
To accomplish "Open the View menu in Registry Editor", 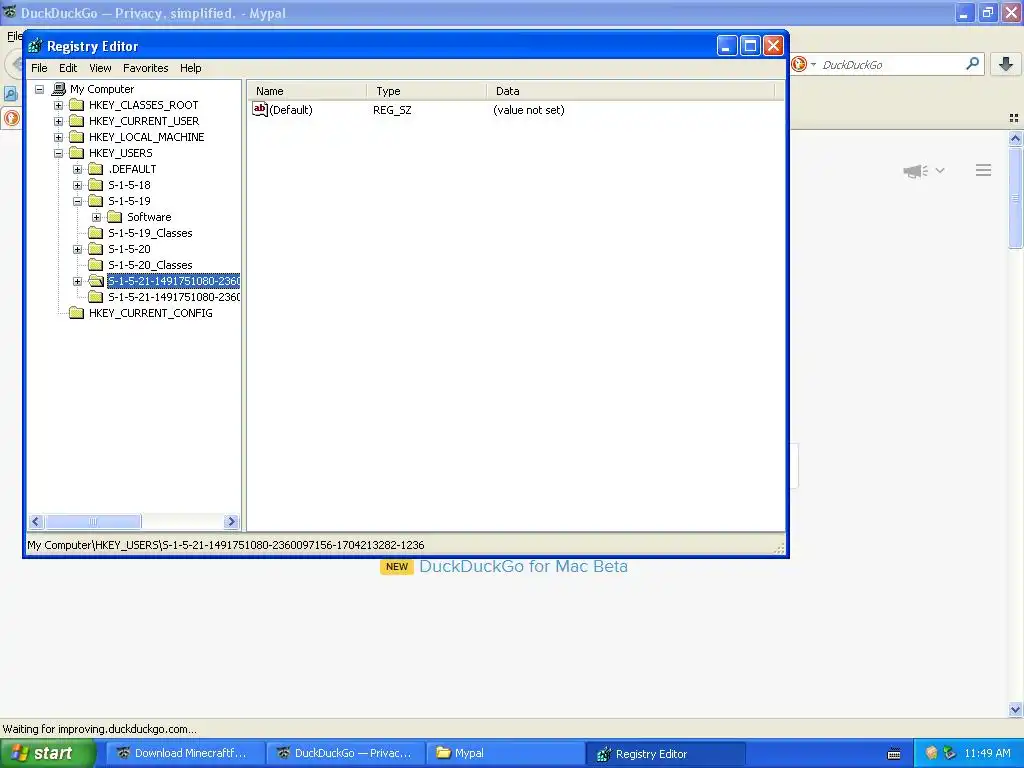I will [100, 68].
